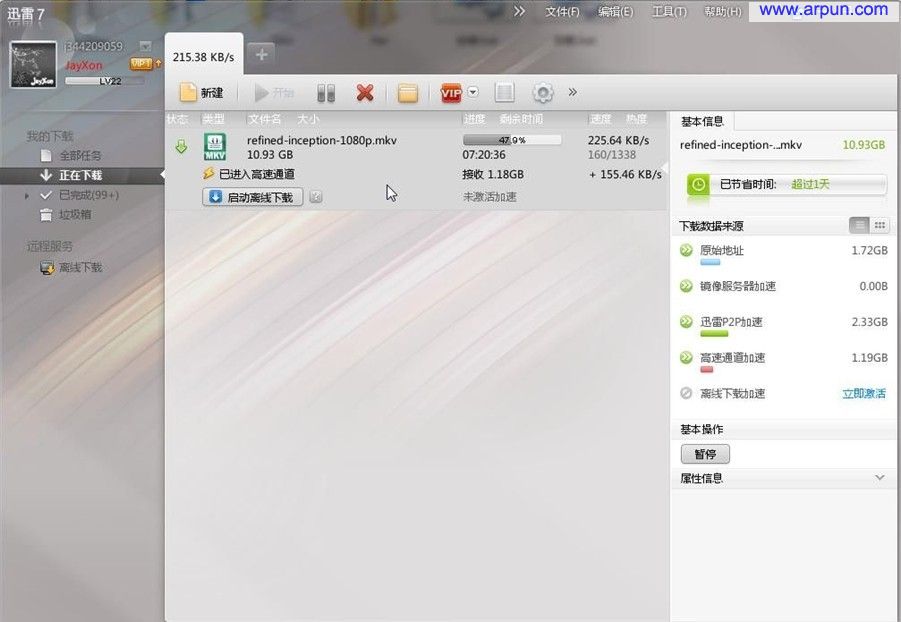Click the green downloading status arrow icon
Image resolution: width=901 pixels, height=622 pixels.
(181, 147)
